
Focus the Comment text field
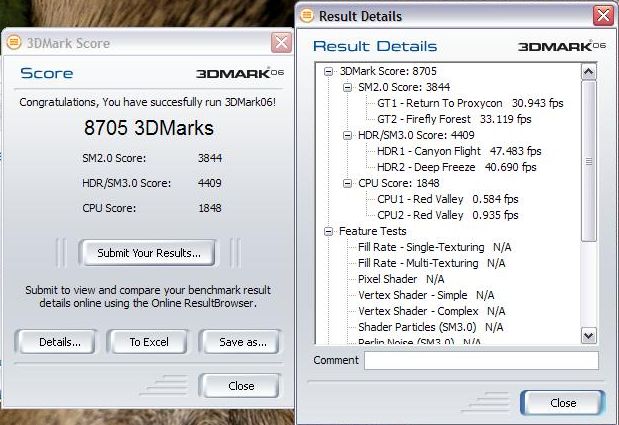(x=480, y=360)
